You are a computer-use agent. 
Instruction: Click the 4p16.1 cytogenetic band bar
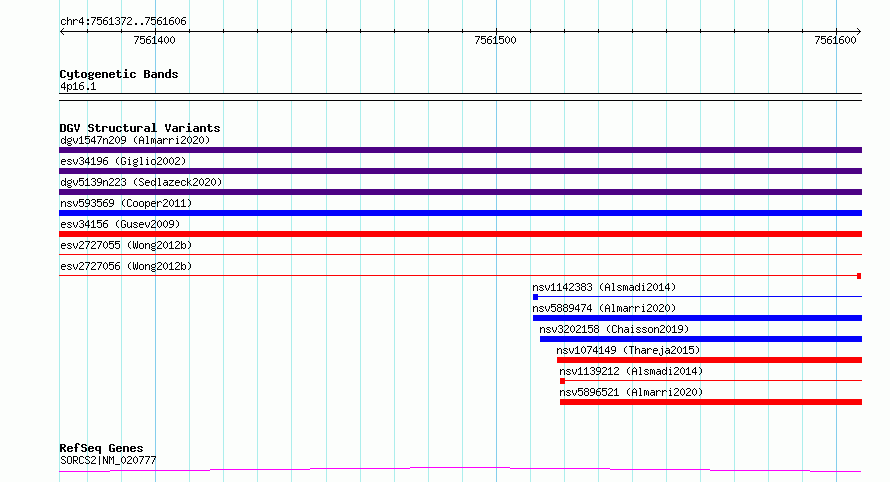tap(460, 97)
